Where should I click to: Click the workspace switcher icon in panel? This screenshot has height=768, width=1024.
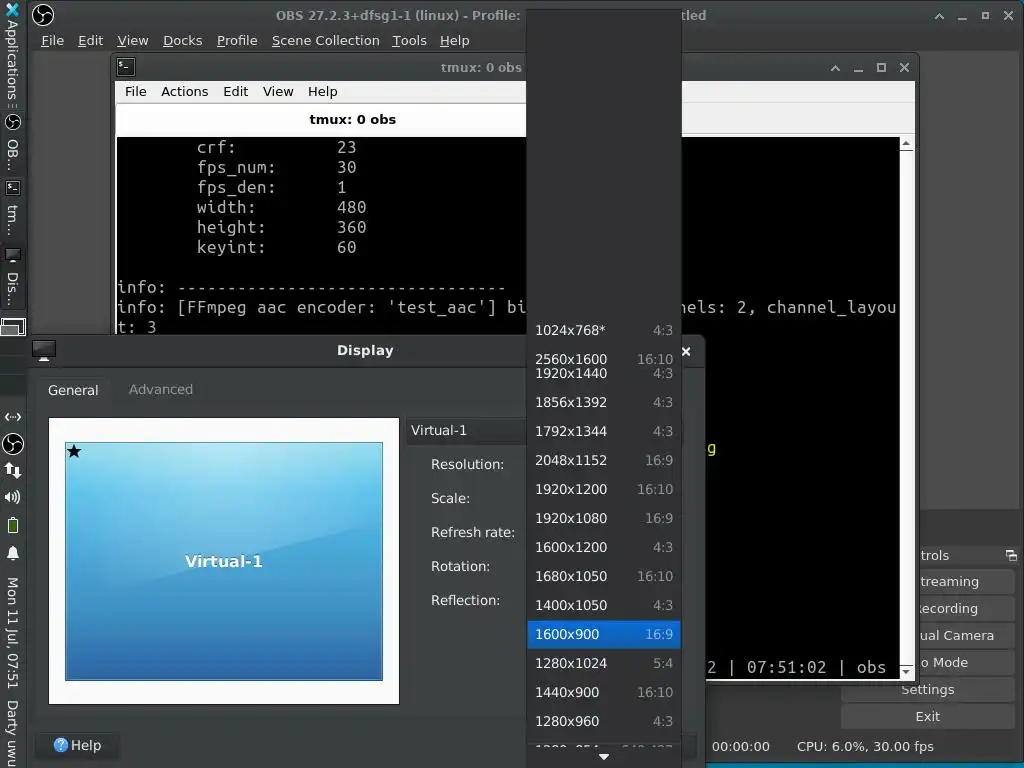[x=13, y=326]
